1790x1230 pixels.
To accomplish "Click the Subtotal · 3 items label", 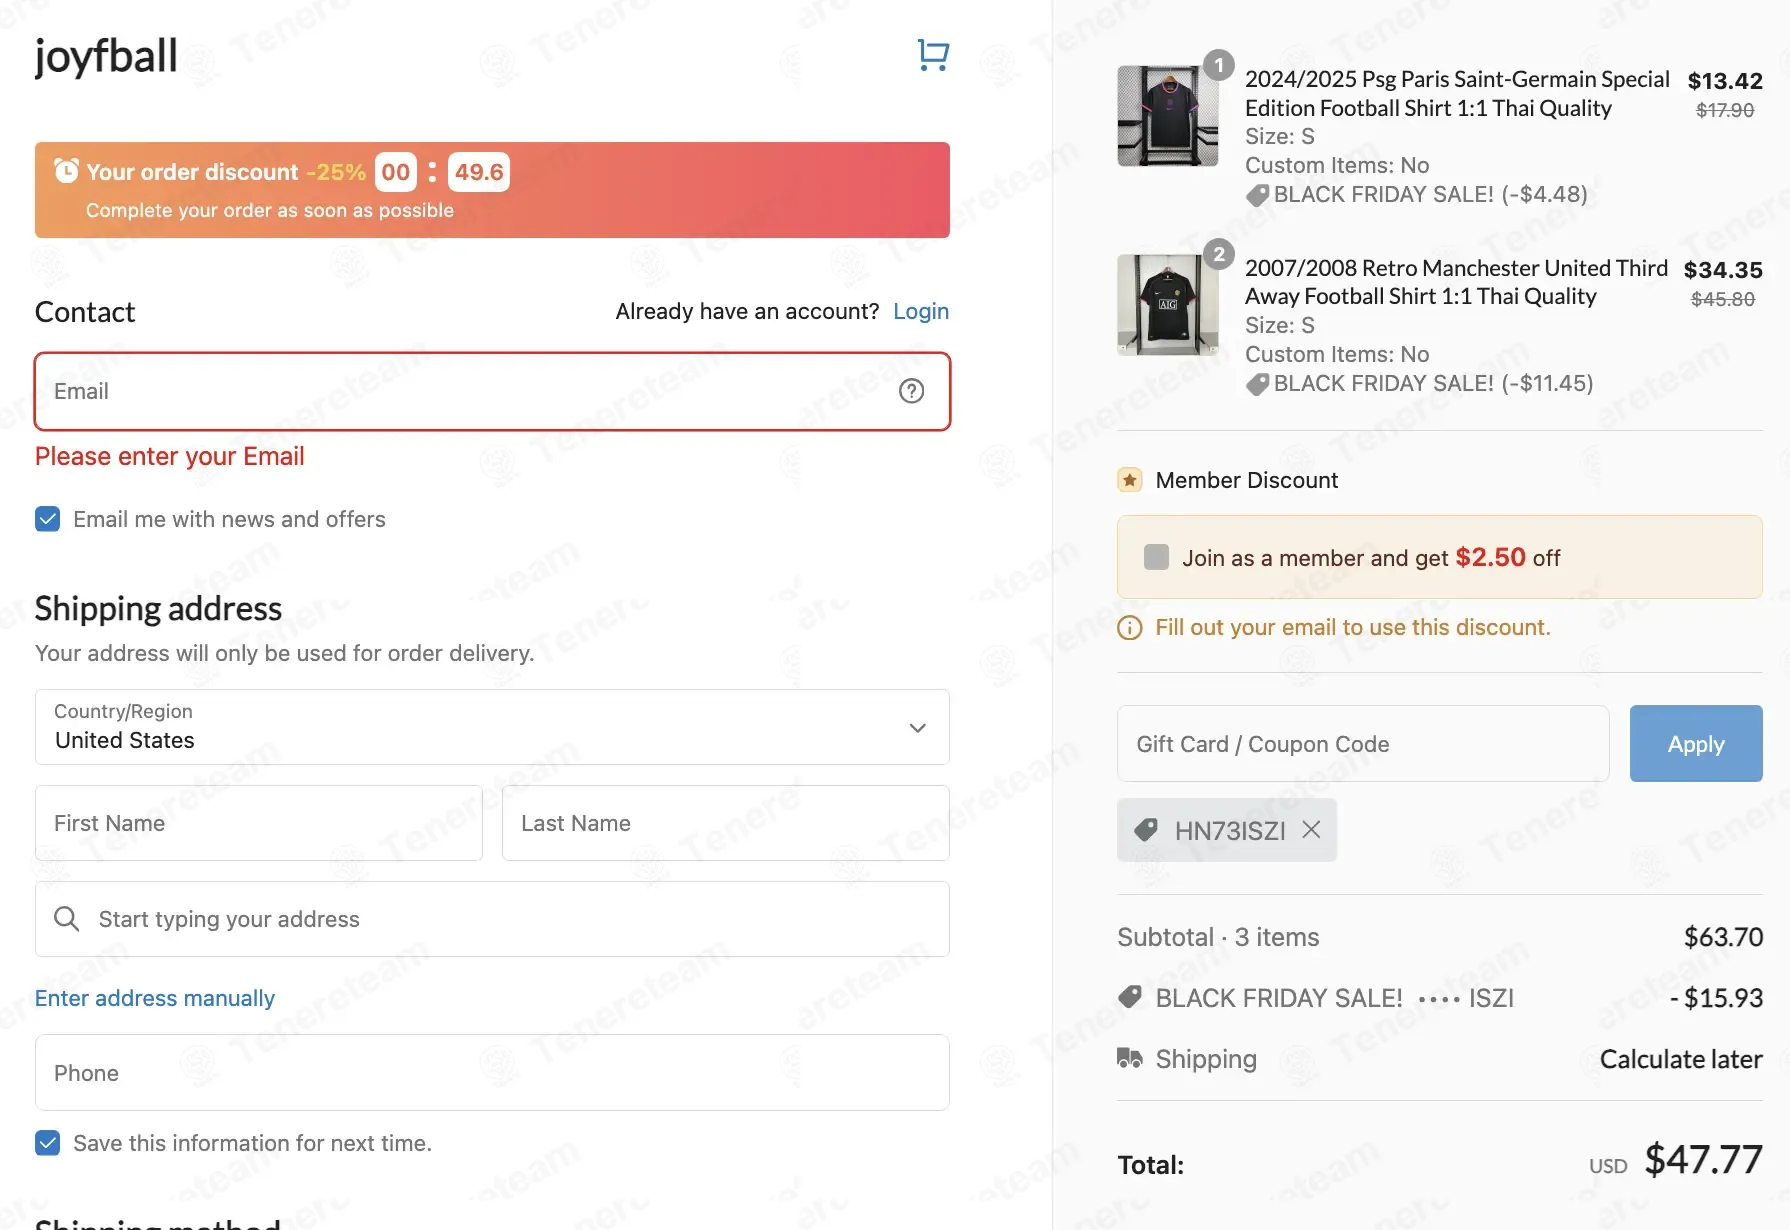I will pyautogui.click(x=1218, y=937).
